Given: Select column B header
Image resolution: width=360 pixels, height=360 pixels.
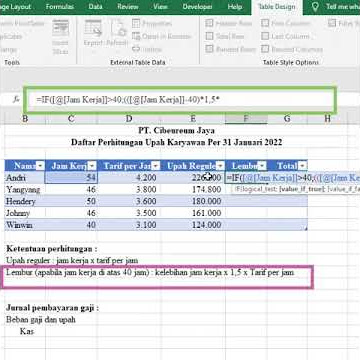Looking at the screenshot, I should pyautogui.click(x=25, y=119).
